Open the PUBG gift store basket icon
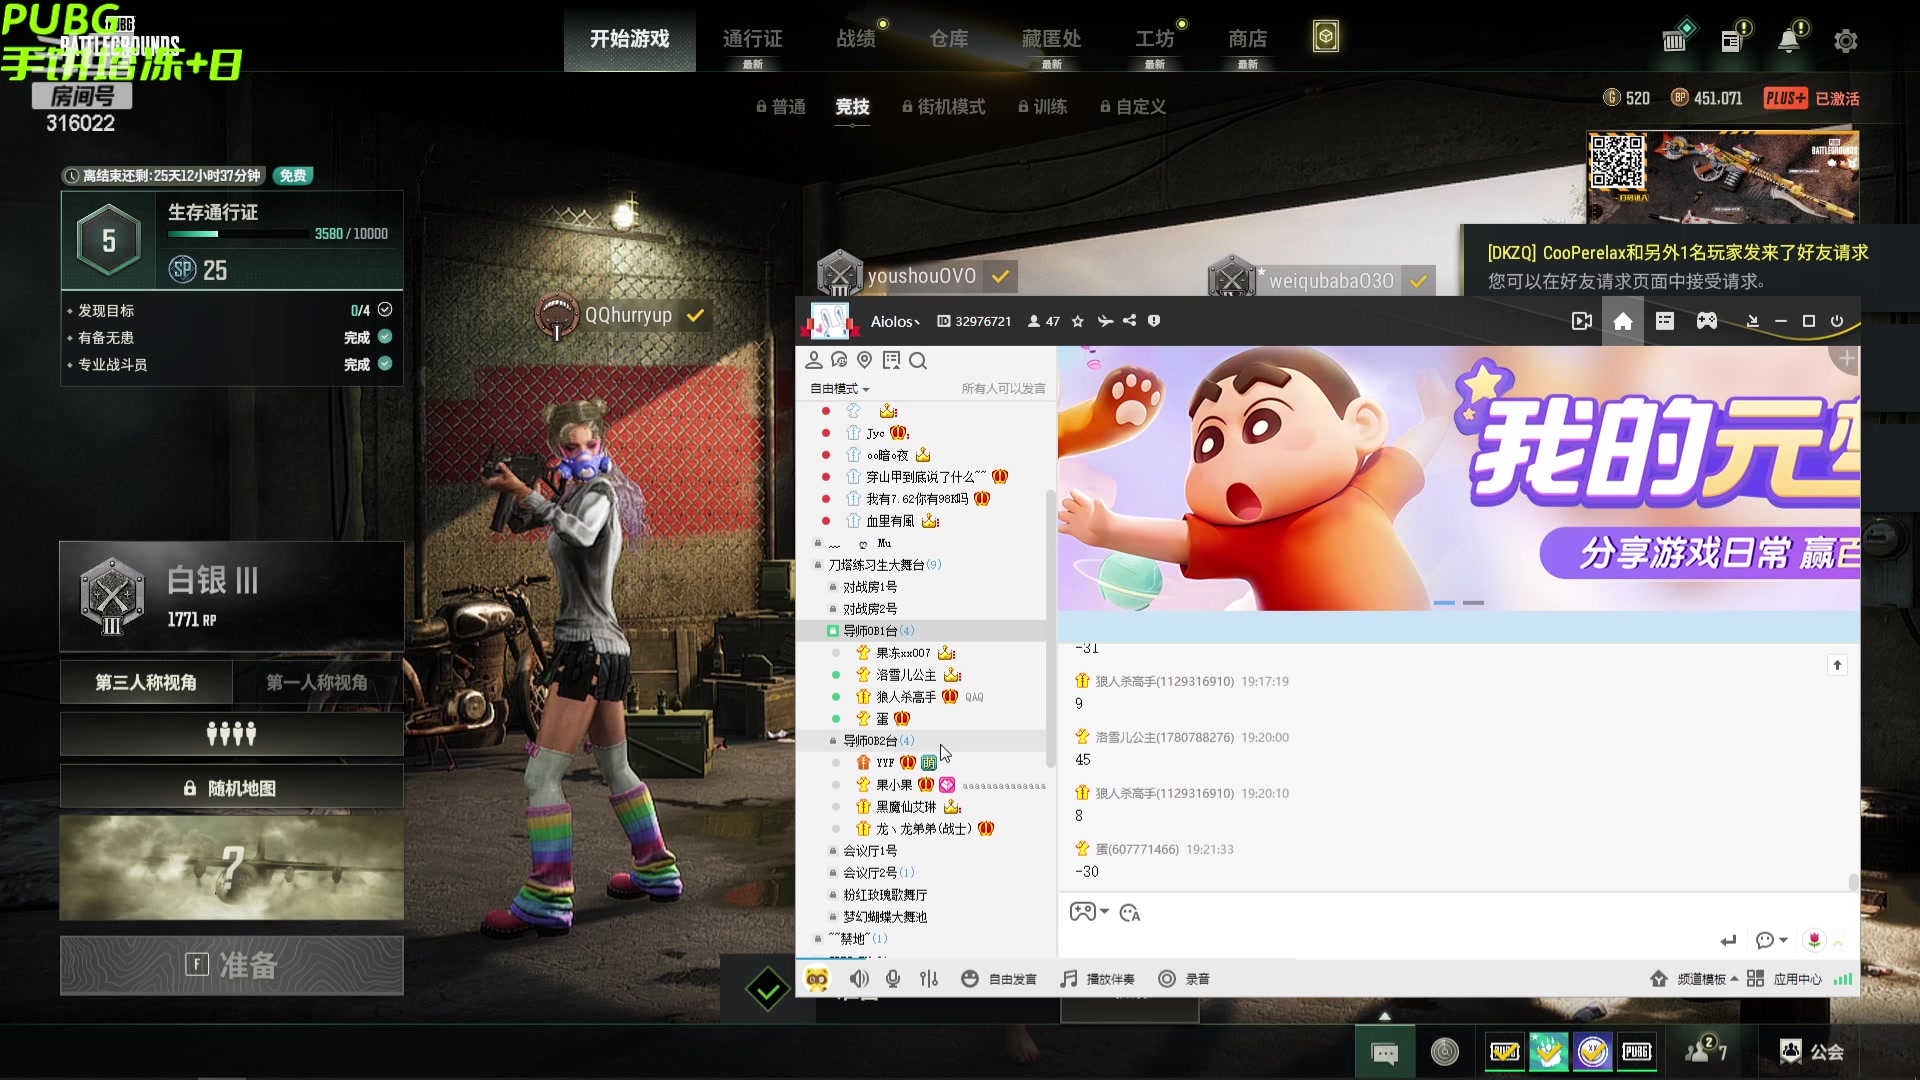Viewport: 1920px width, 1080px height. [1675, 40]
